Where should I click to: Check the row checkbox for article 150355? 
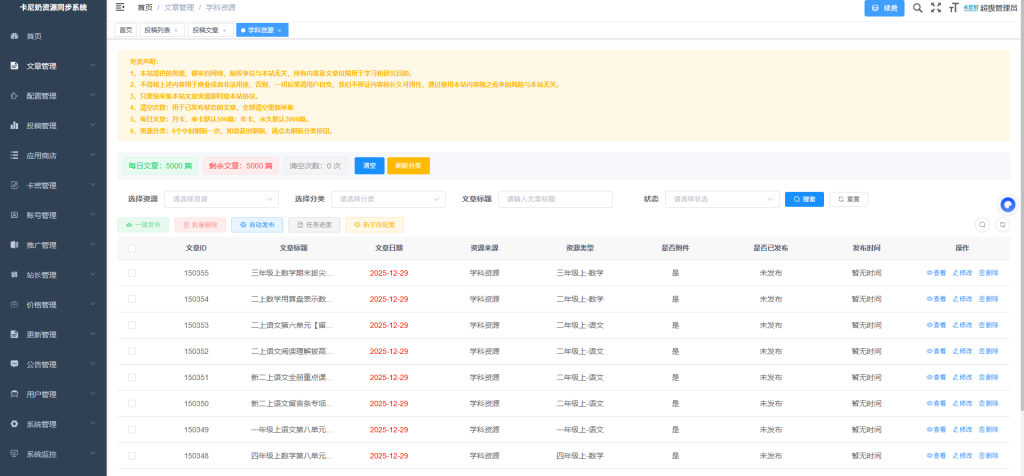132,273
